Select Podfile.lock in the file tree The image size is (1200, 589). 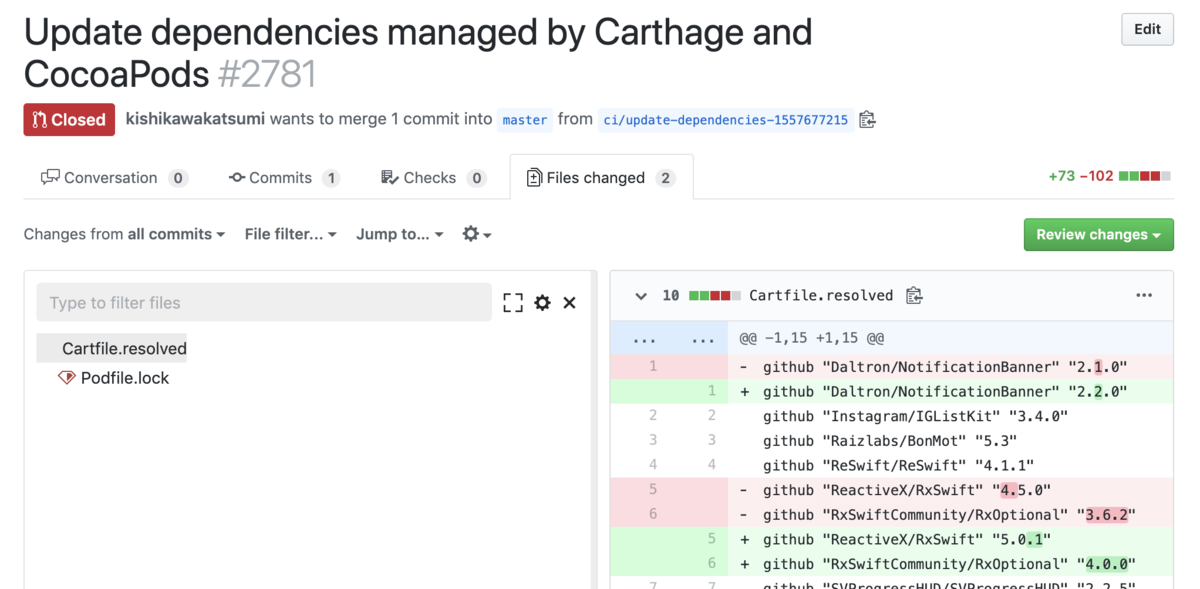click(x=125, y=378)
